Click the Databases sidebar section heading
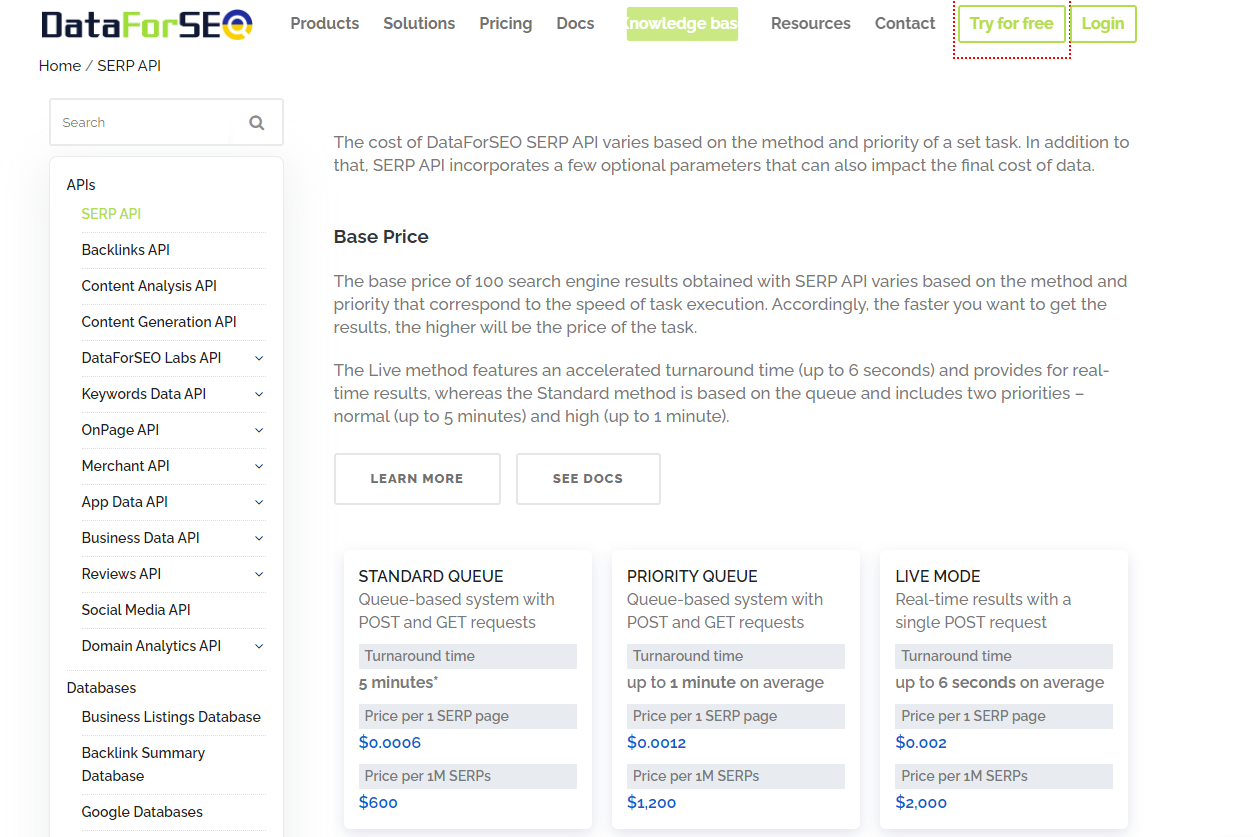 coord(101,688)
